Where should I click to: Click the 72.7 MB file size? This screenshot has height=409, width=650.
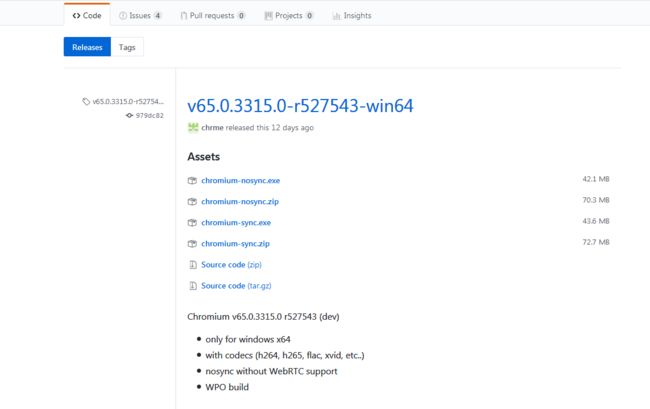pyautogui.click(x=596, y=242)
